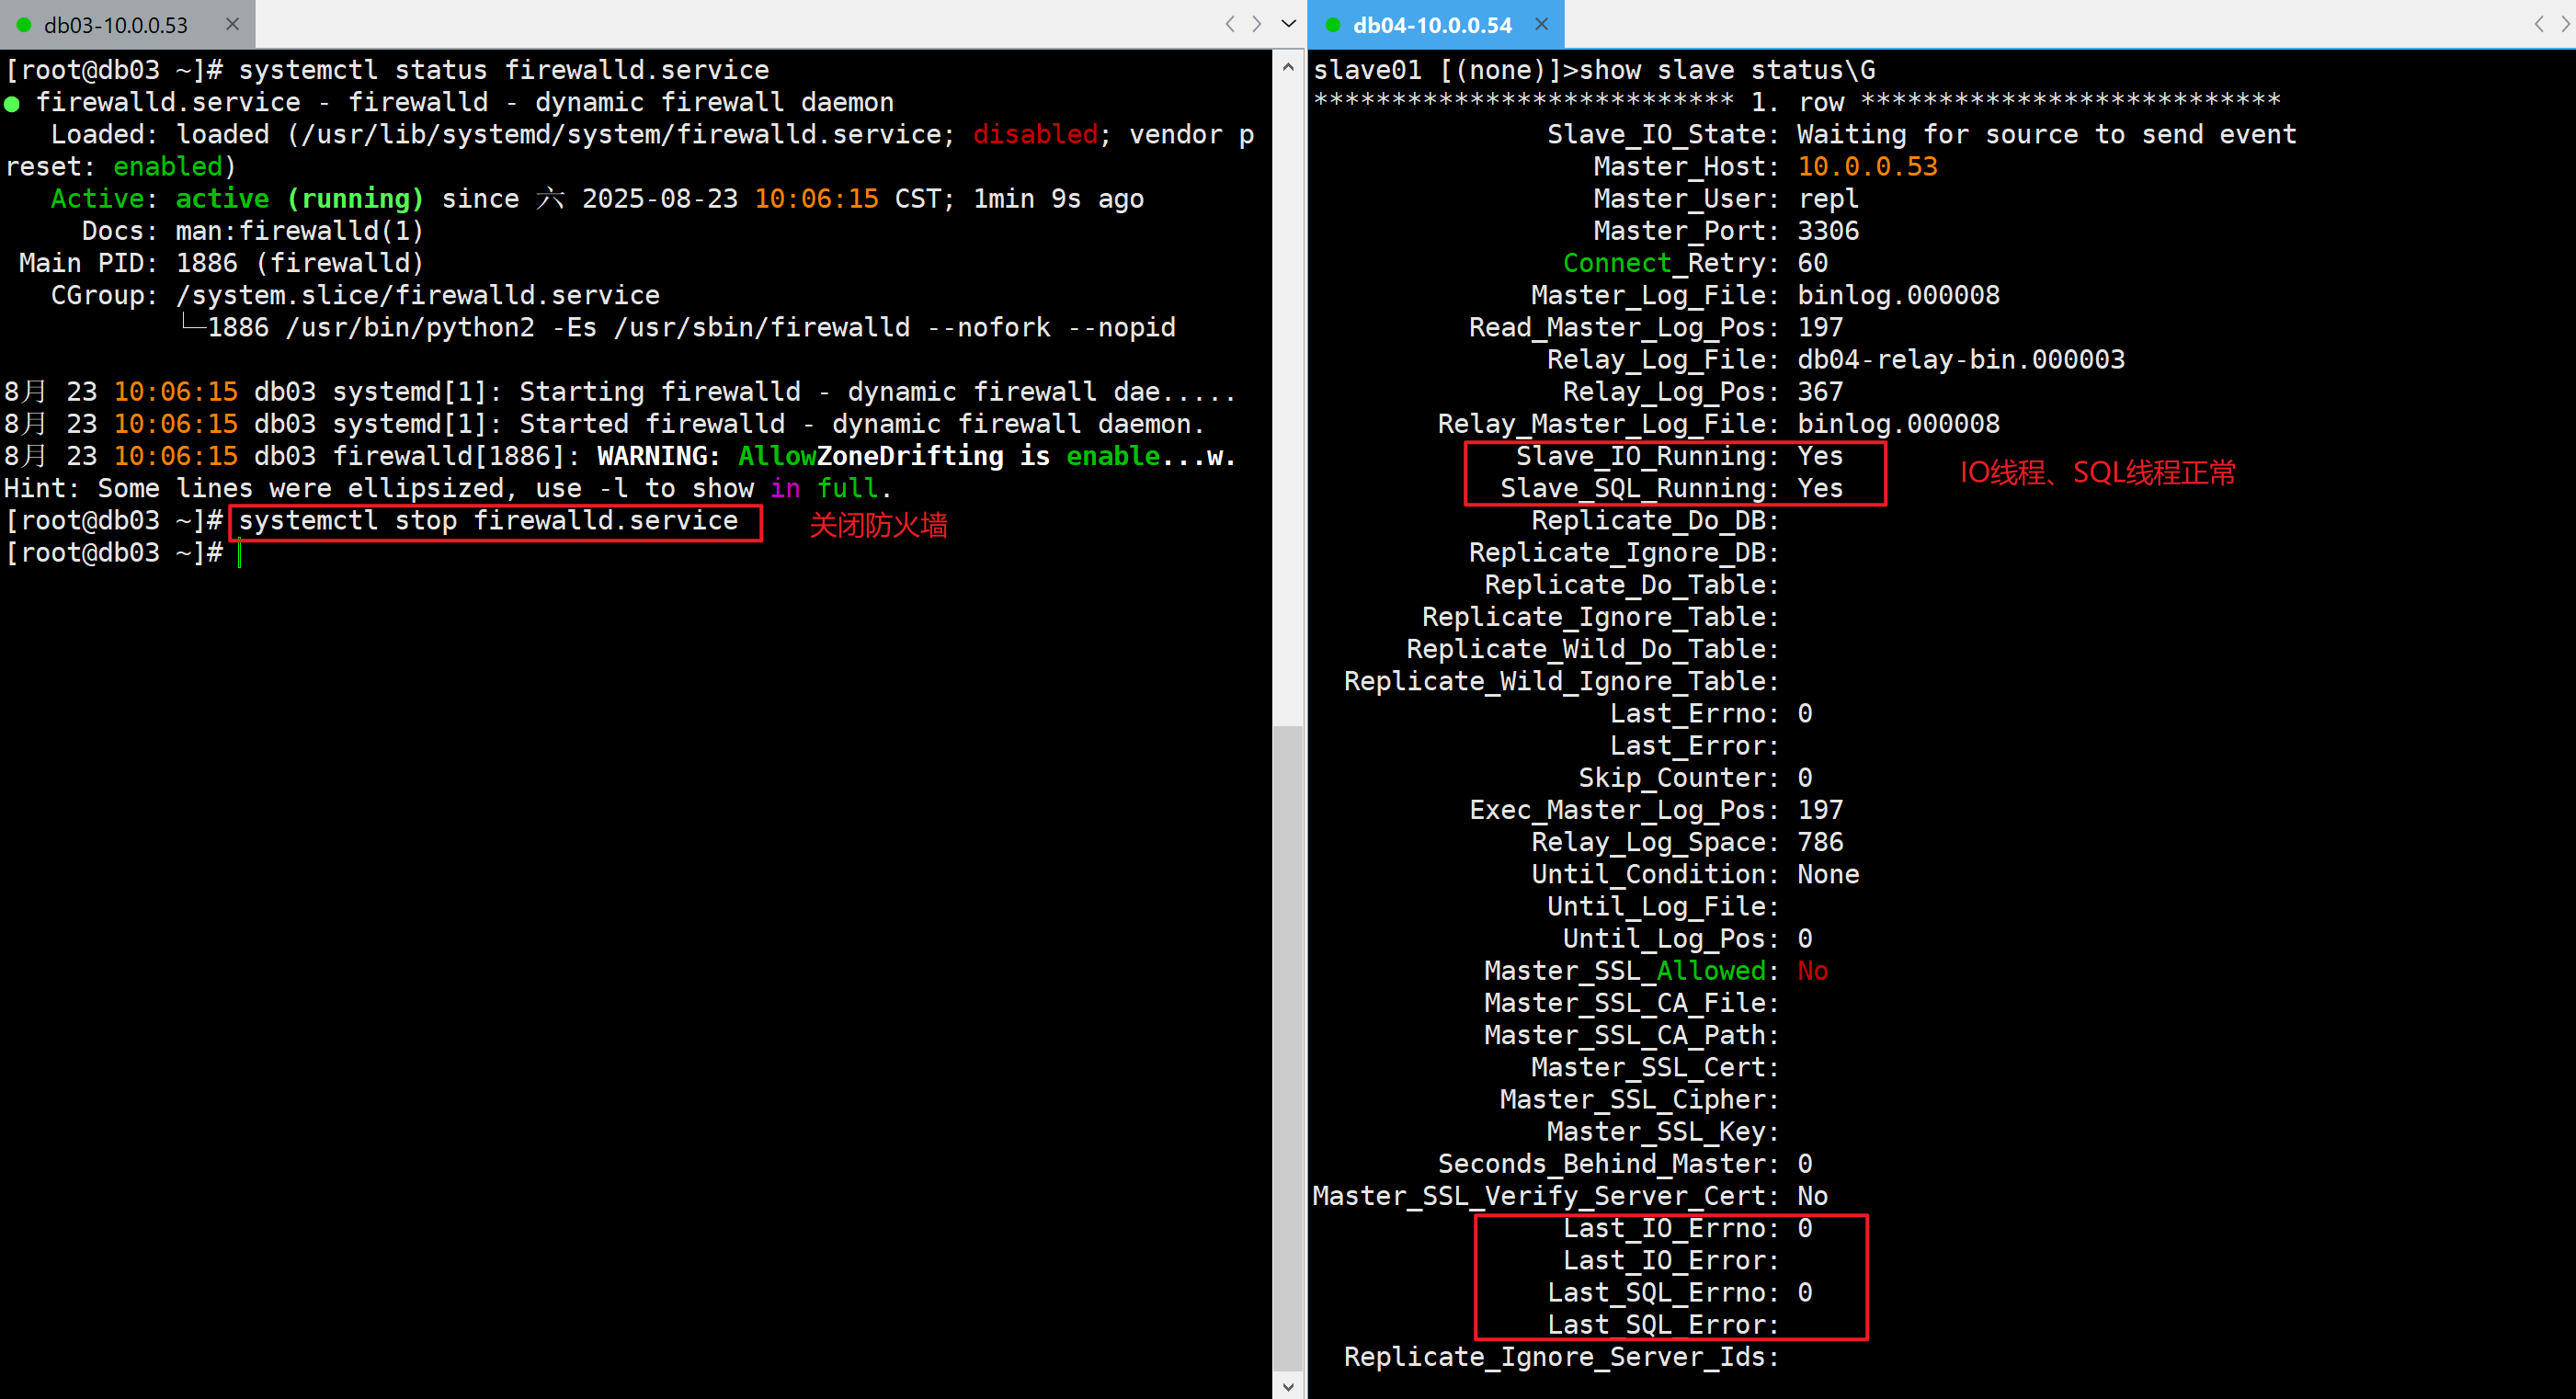2576x1399 pixels.
Task: Close the db04-10.0.0.54 tab
Action: 1542,24
